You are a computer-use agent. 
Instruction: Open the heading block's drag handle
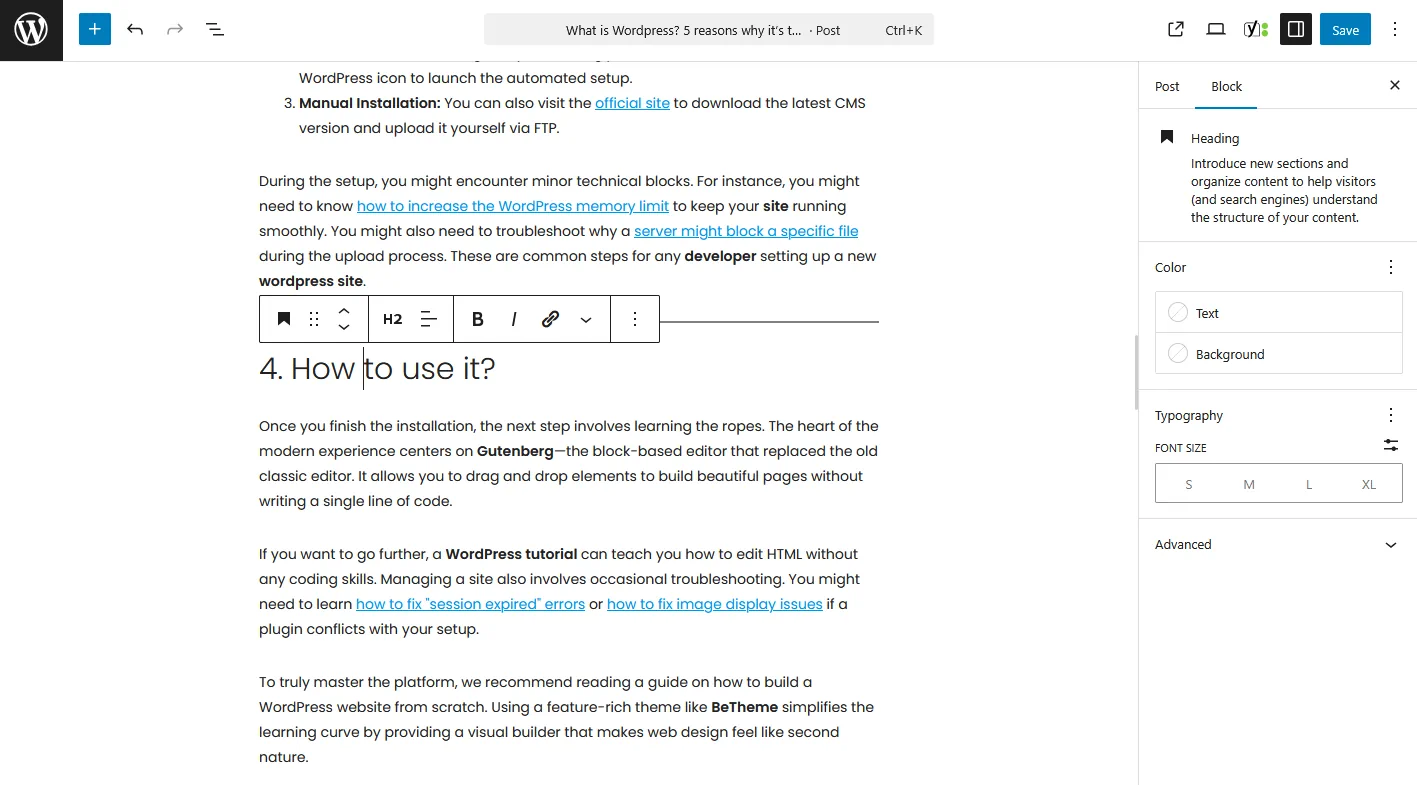tap(313, 318)
